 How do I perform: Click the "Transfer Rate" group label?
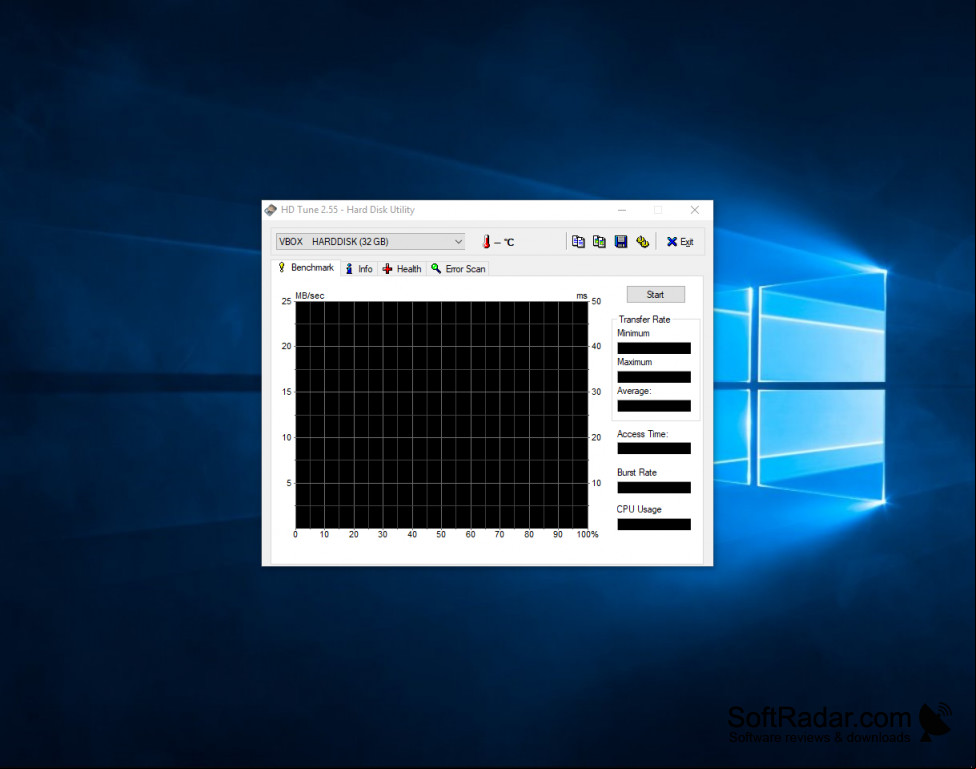[644, 319]
